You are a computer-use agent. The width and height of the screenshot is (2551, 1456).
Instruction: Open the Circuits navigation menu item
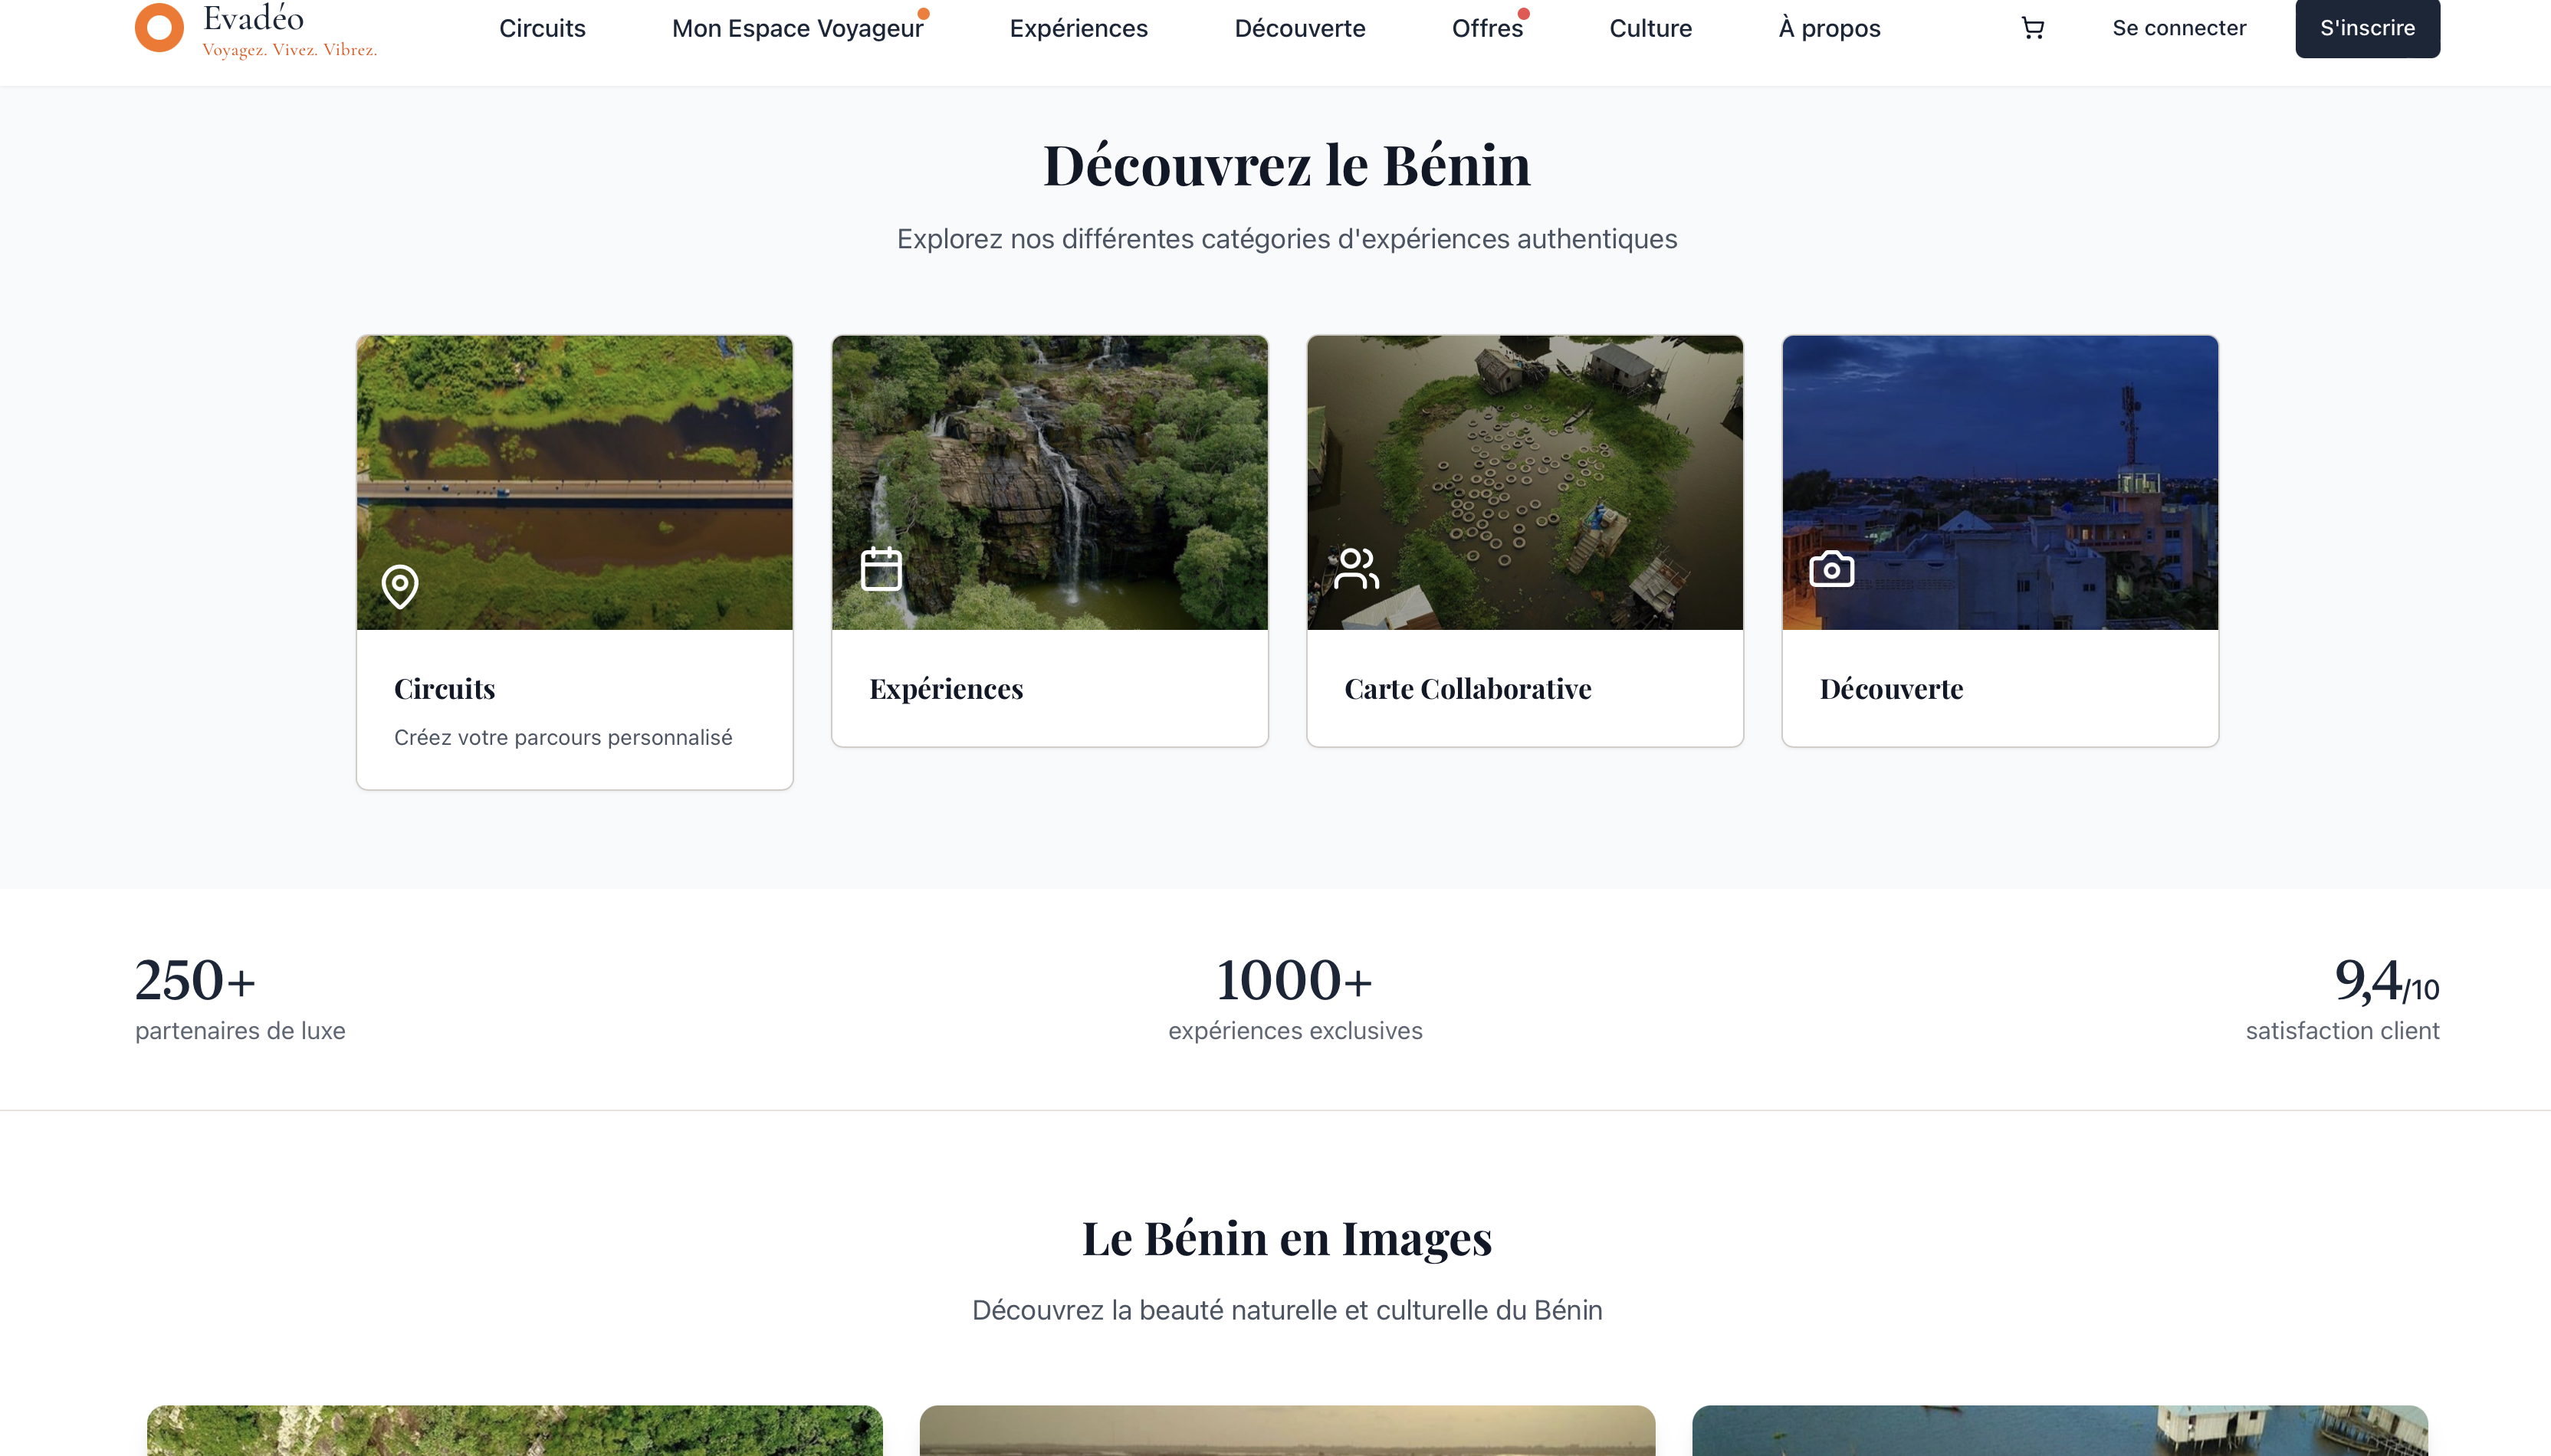[542, 28]
